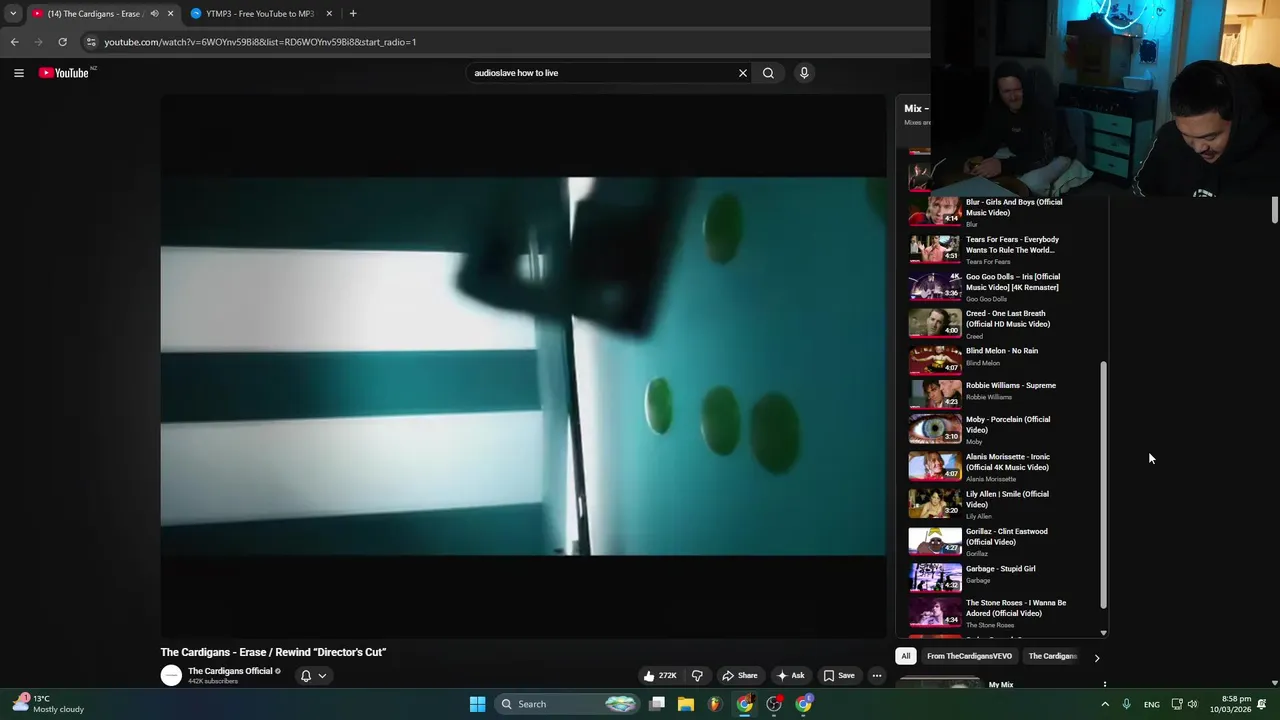This screenshot has height=720, width=1280.
Task: Clear the YouTube search box text
Action: tap(742, 73)
